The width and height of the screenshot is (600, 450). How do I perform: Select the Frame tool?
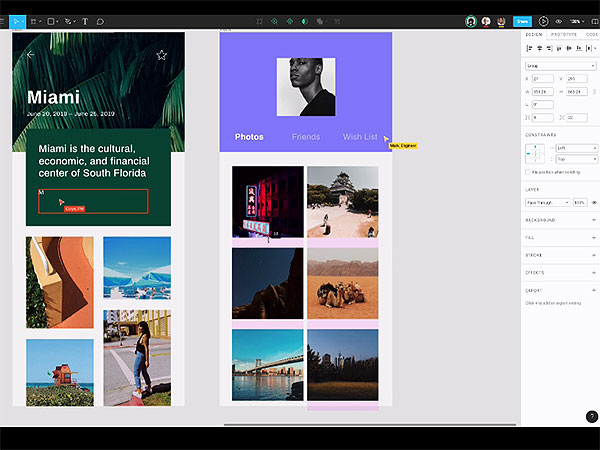[x=33, y=21]
